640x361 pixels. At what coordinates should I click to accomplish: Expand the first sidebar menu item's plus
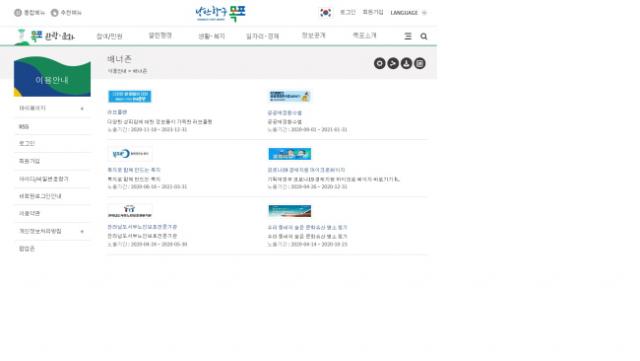point(82,109)
